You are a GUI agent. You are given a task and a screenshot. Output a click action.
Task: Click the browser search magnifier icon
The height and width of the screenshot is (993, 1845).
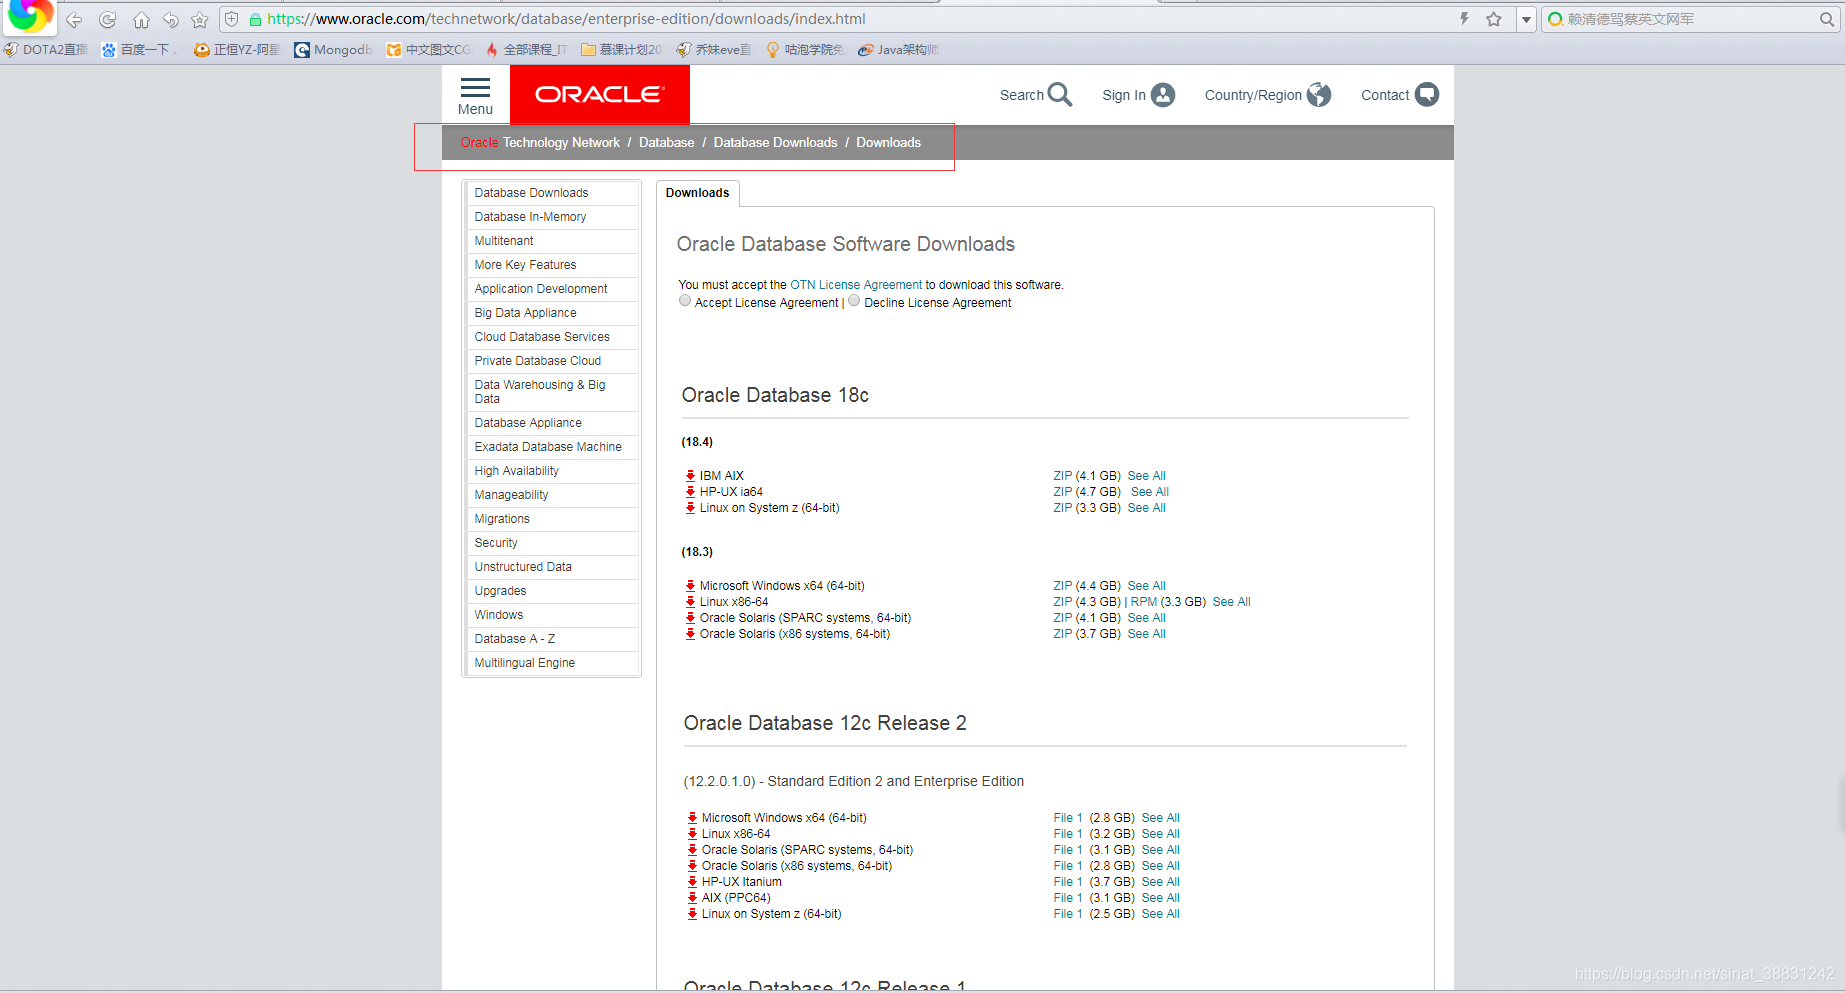point(1826,19)
